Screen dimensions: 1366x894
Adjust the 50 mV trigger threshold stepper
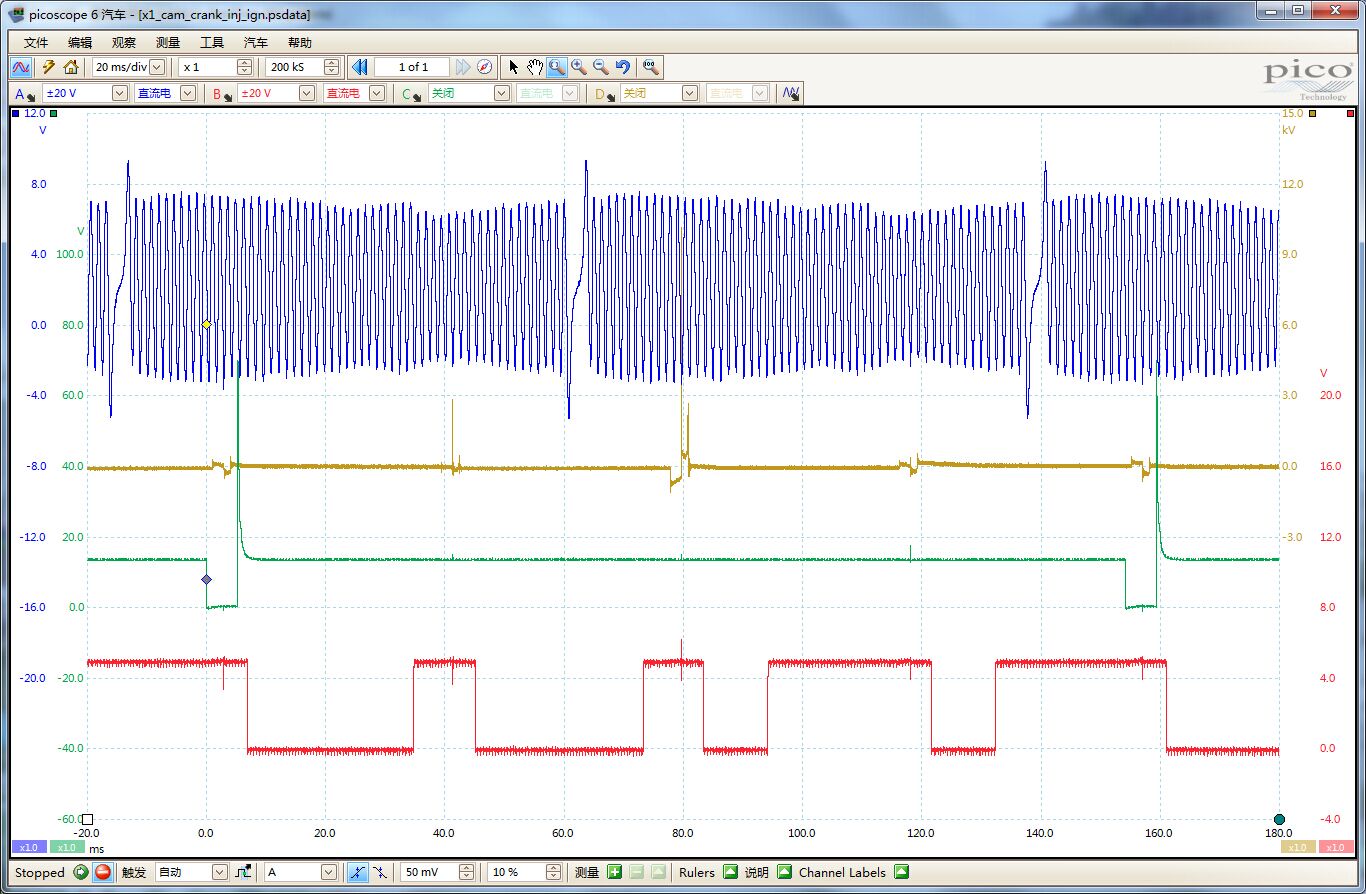(466, 872)
